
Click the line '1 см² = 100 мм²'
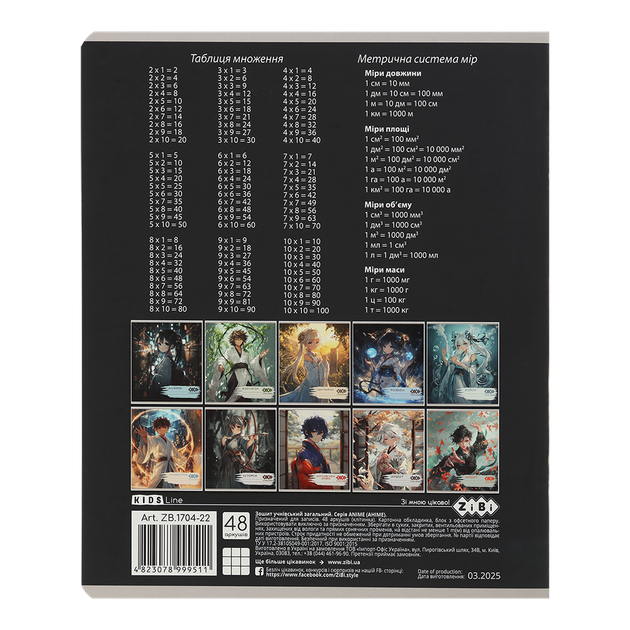coord(392,139)
